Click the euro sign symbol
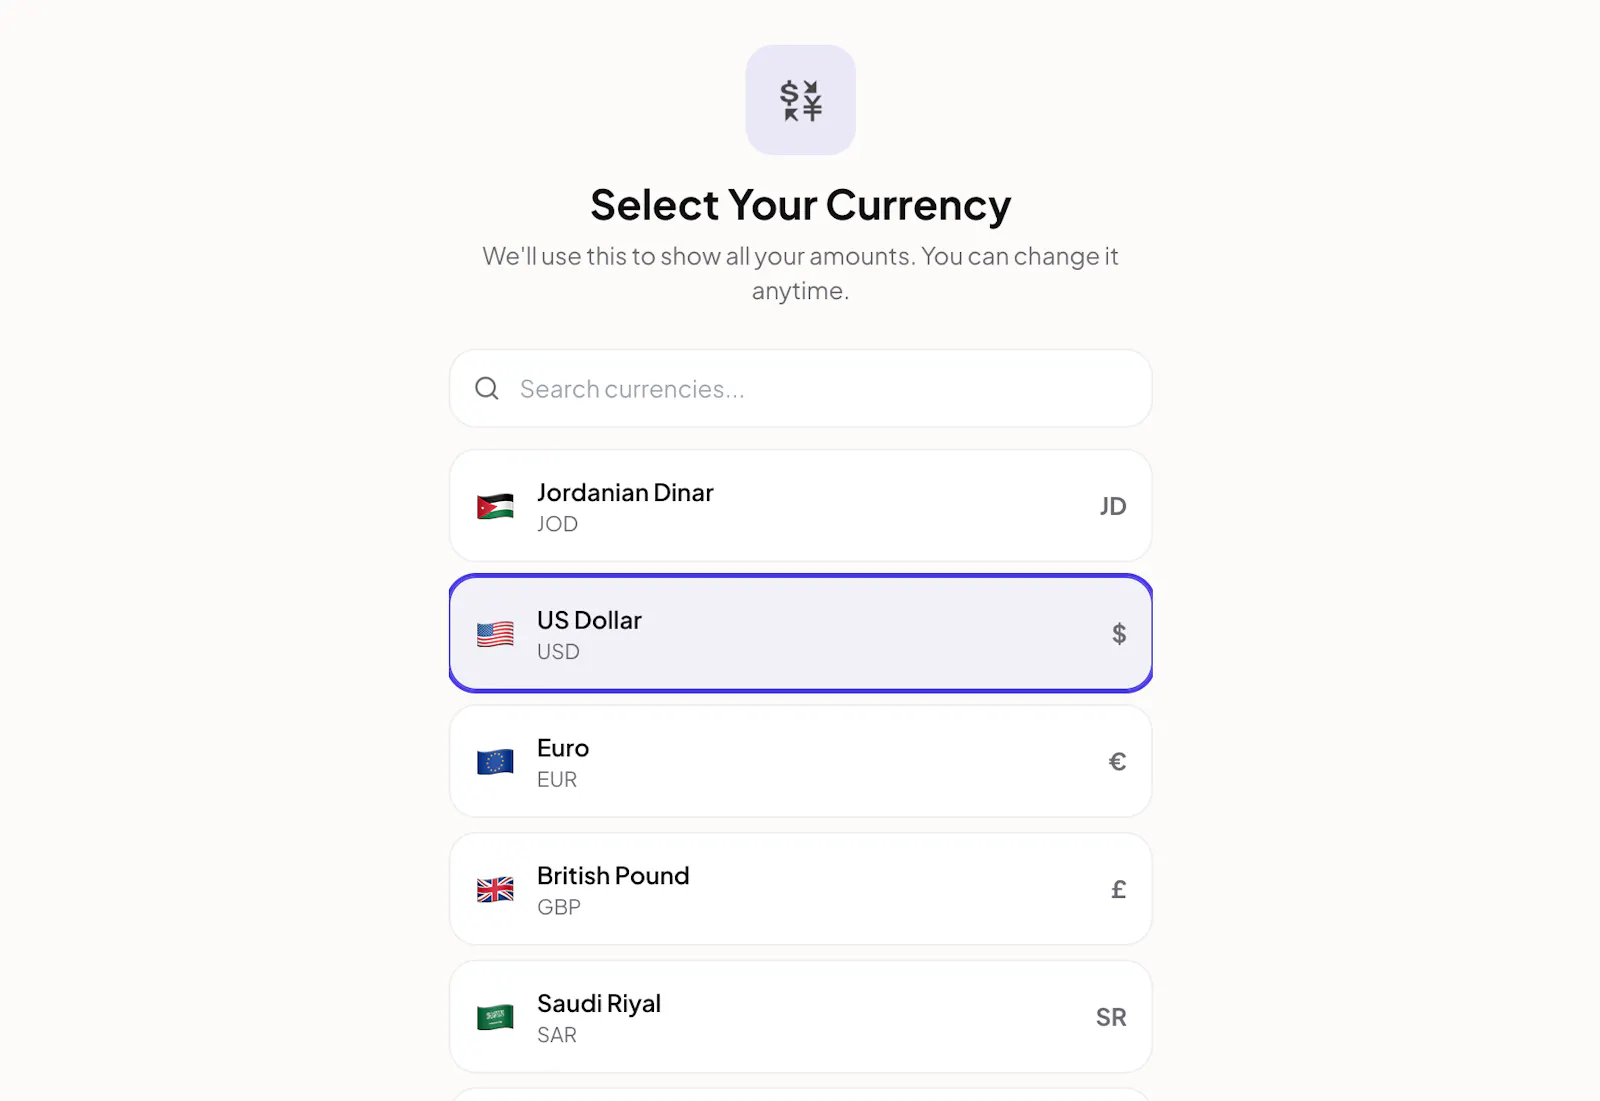The width and height of the screenshot is (1600, 1101). coord(1118,762)
